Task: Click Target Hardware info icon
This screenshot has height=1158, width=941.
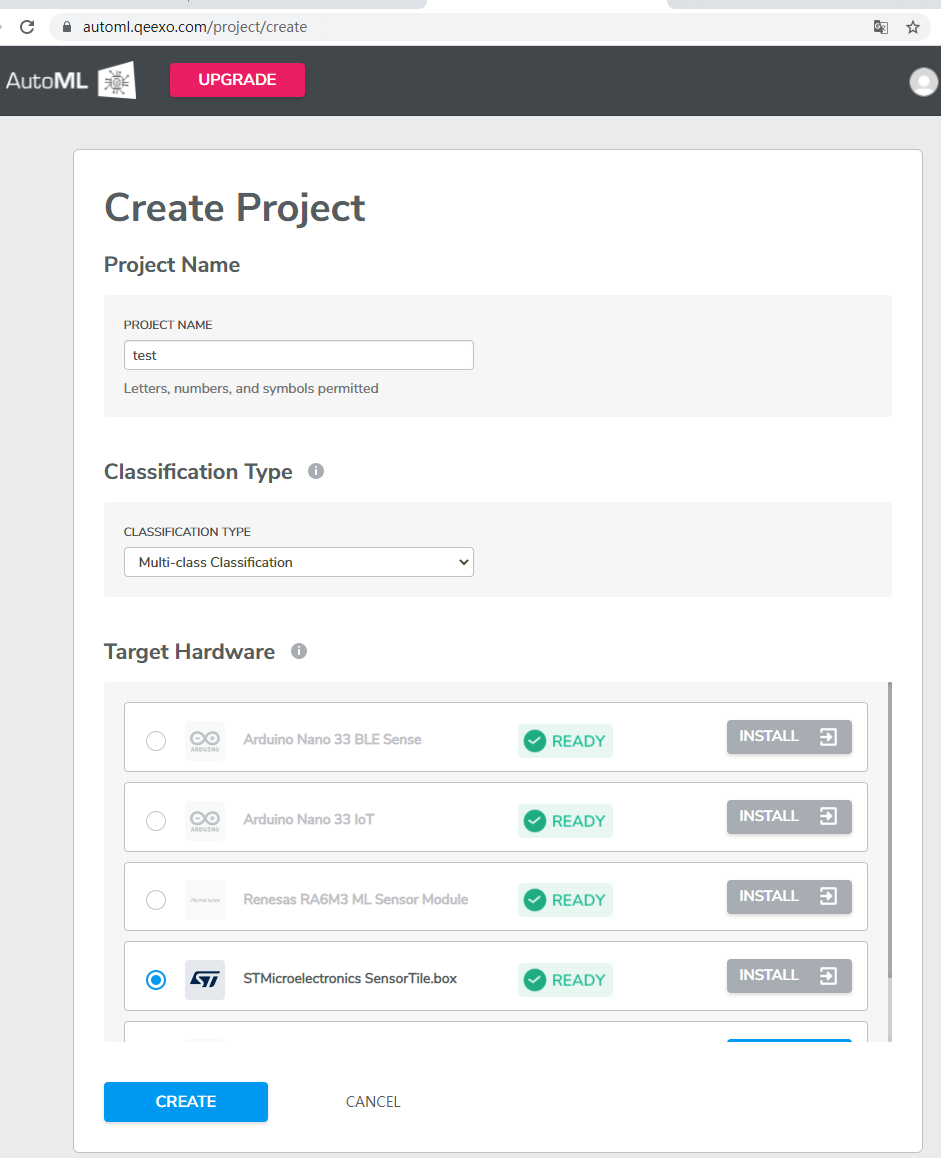Action: tap(298, 651)
